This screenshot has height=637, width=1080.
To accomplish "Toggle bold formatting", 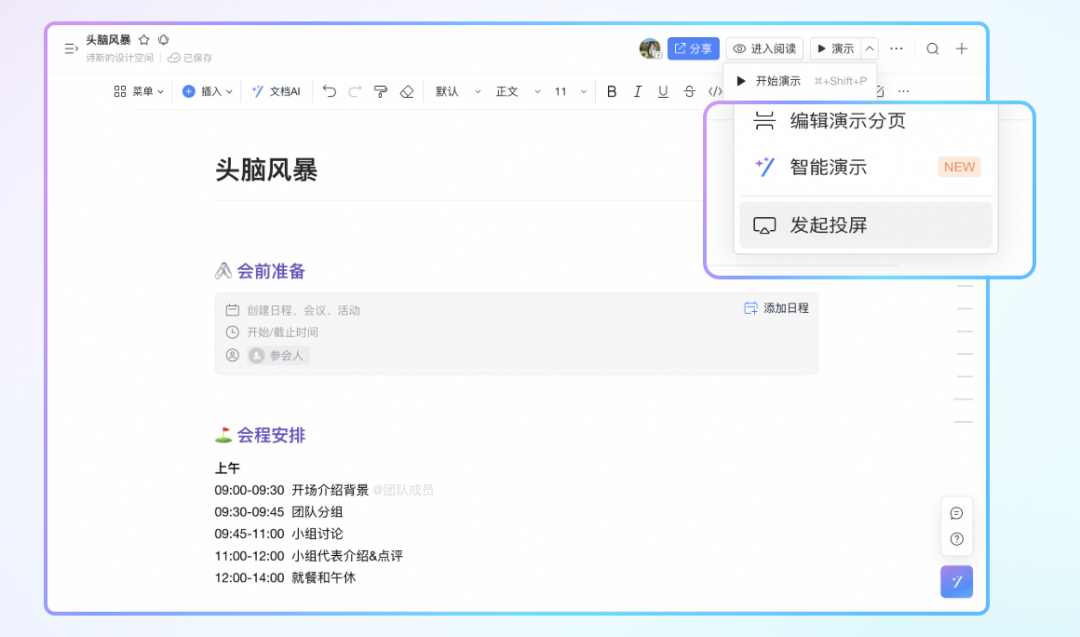I will (612, 91).
